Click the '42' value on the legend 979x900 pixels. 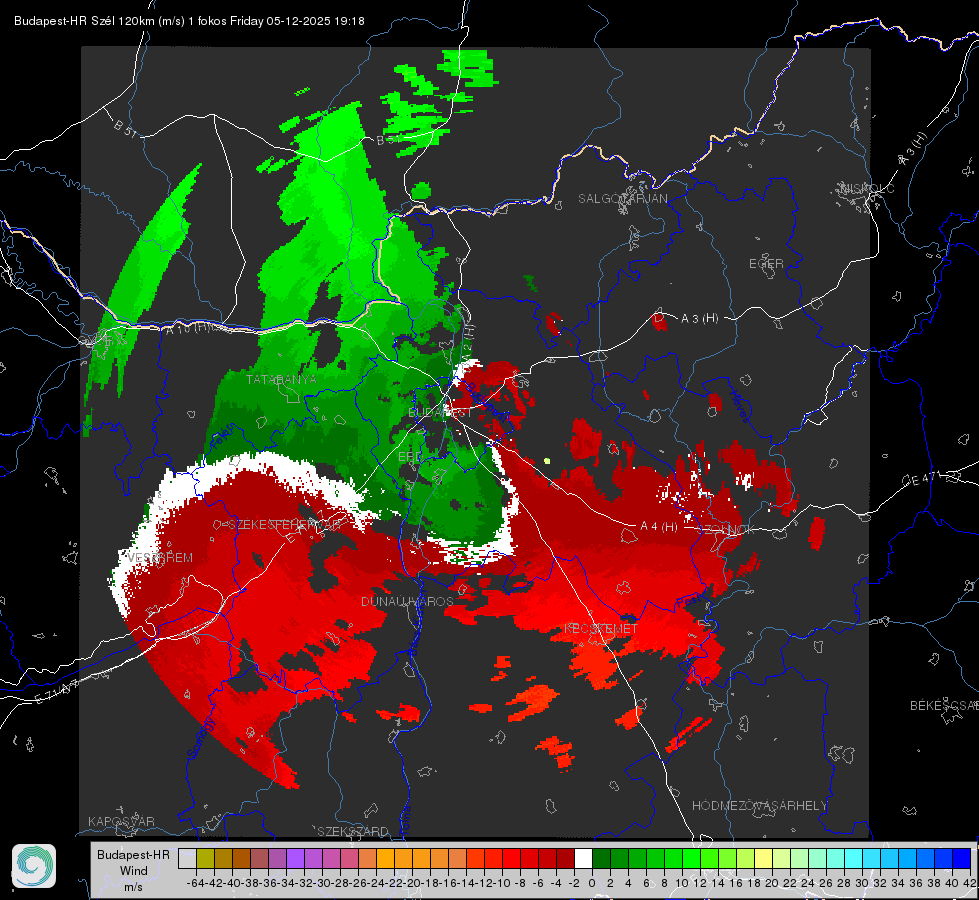click(x=970, y=883)
